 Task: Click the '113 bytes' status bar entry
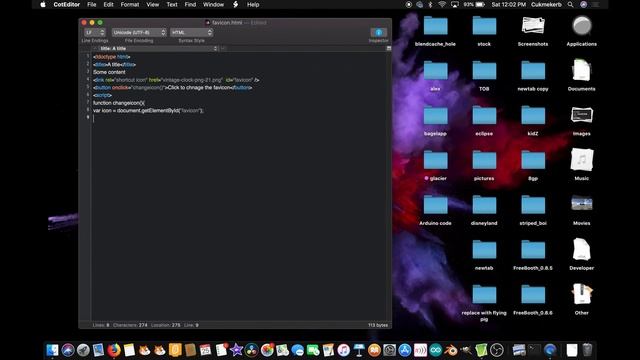click(x=378, y=325)
